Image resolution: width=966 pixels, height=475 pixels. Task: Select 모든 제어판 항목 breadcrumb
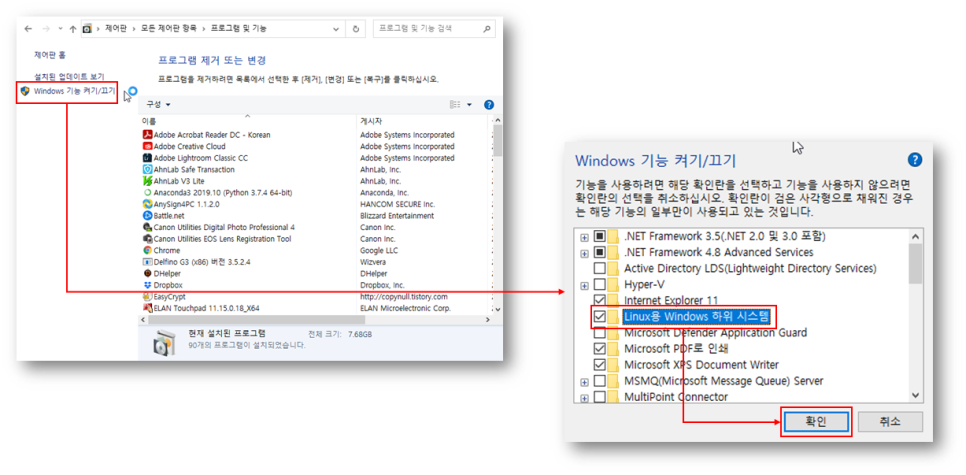(x=167, y=29)
